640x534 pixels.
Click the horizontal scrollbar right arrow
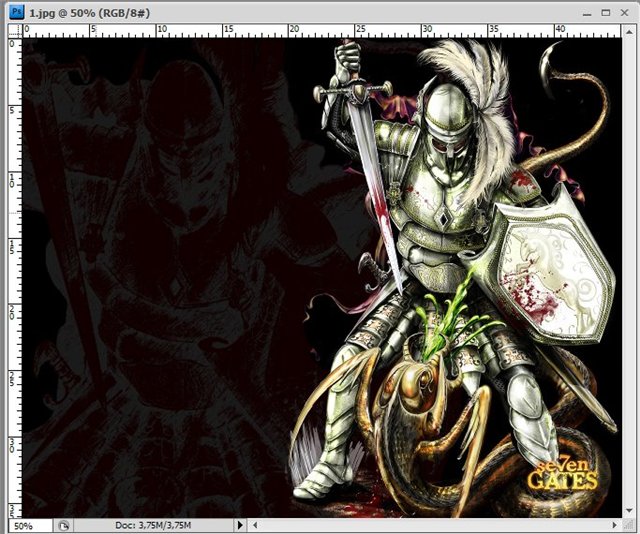coord(614,525)
